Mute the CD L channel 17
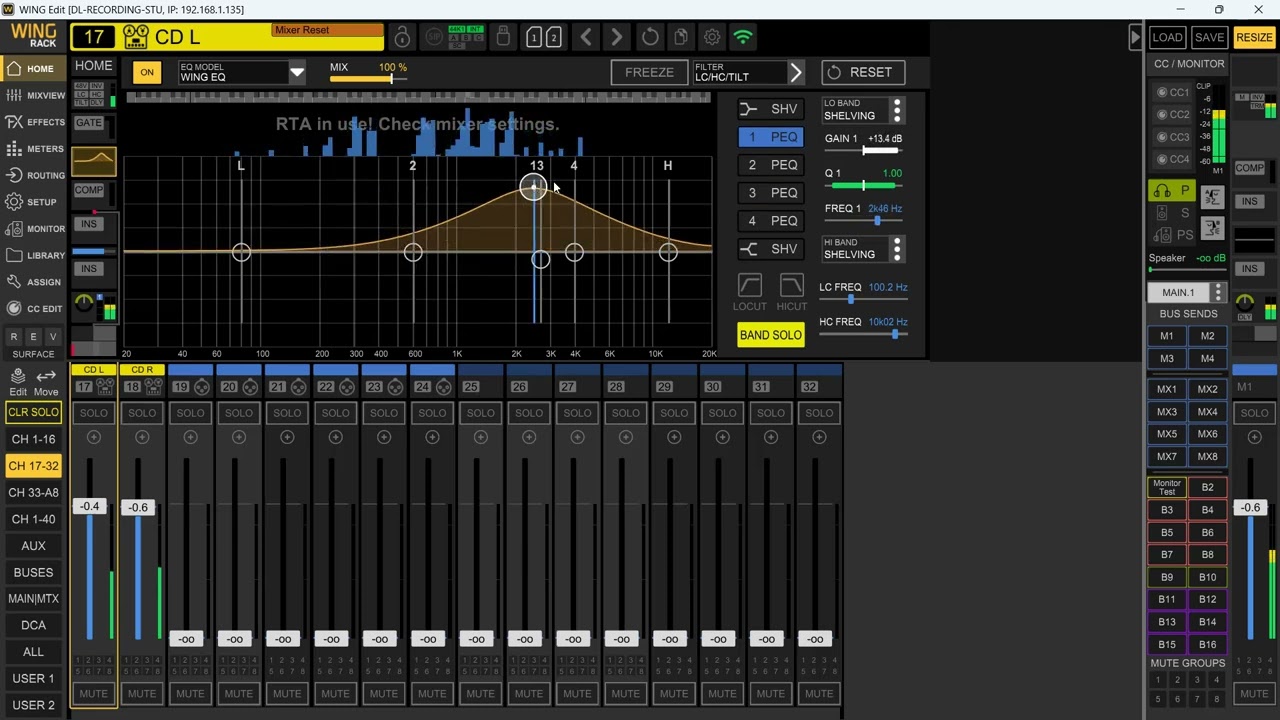1280x720 pixels. 93,693
